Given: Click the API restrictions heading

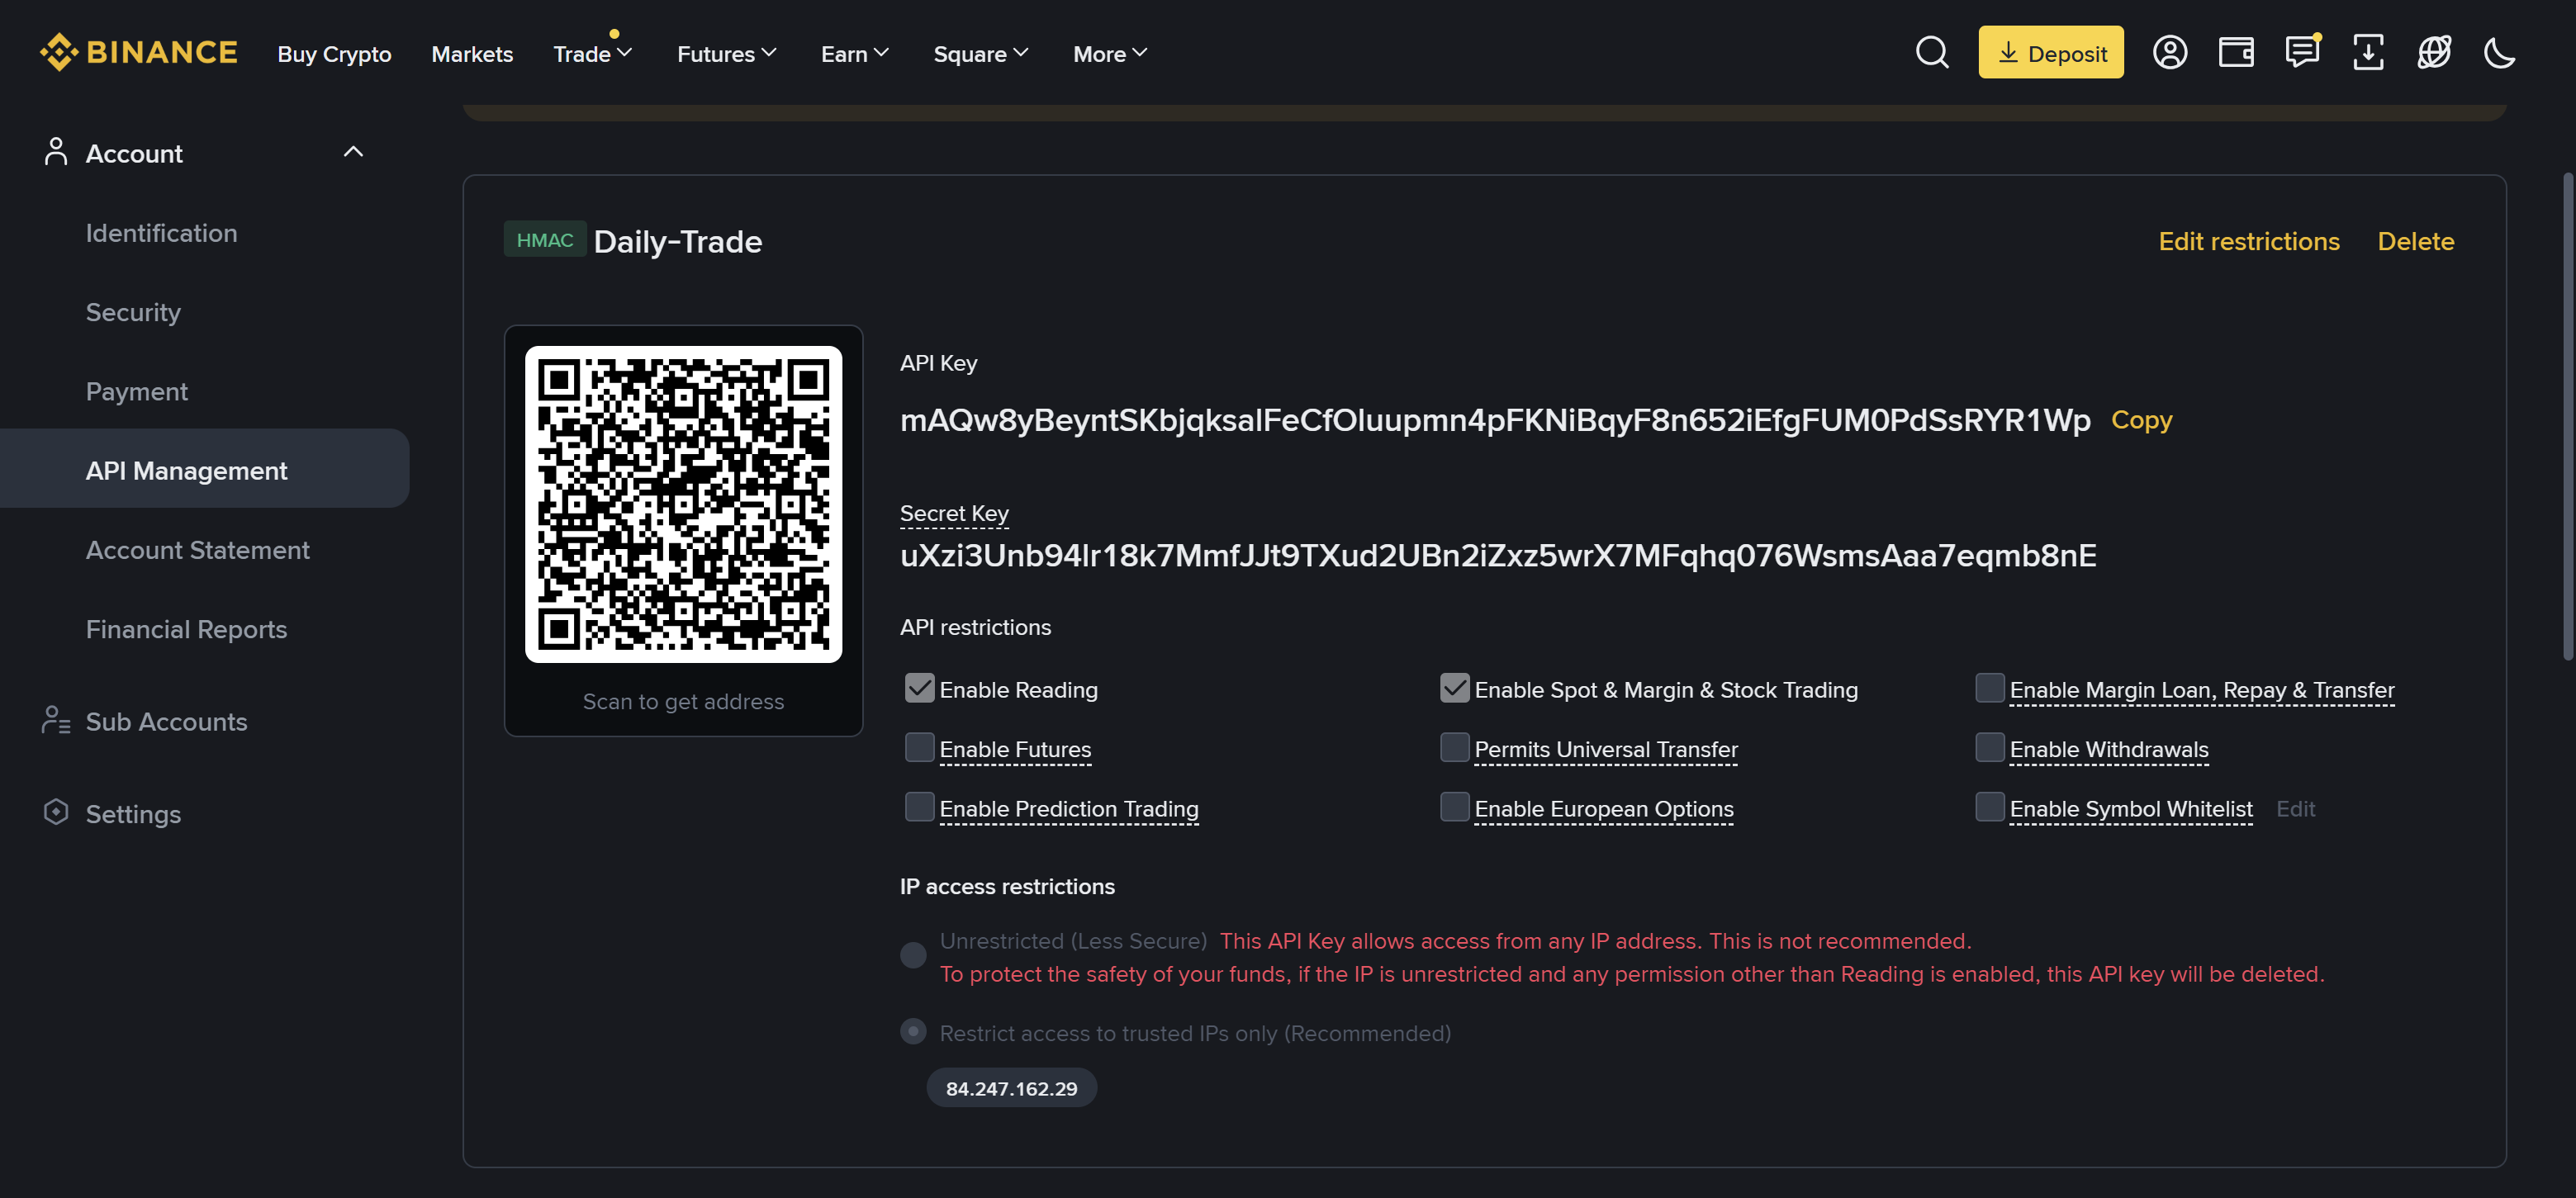Looking at the screenshot, I should point(975,627).
